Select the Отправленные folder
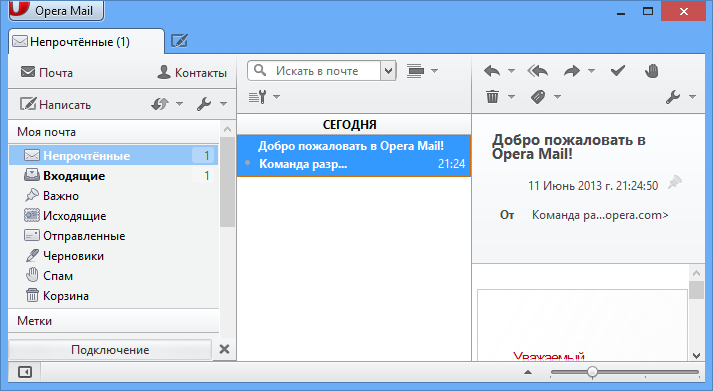 pos(114,236)
